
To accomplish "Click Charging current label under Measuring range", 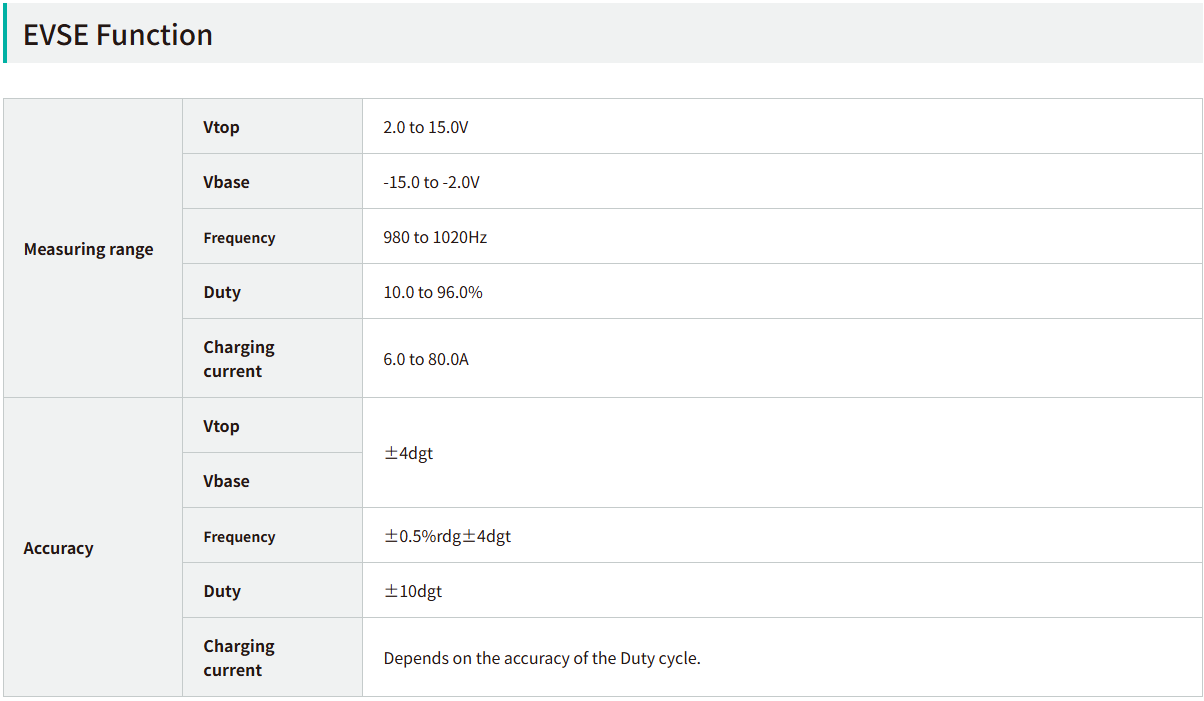I will pyautogui.click(x=239, y=359).
